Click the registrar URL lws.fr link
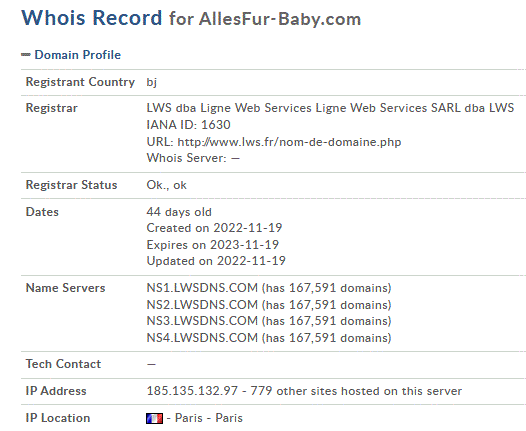Image resolution: width=526 pixels, height=431 pixels. coord(289,142)
